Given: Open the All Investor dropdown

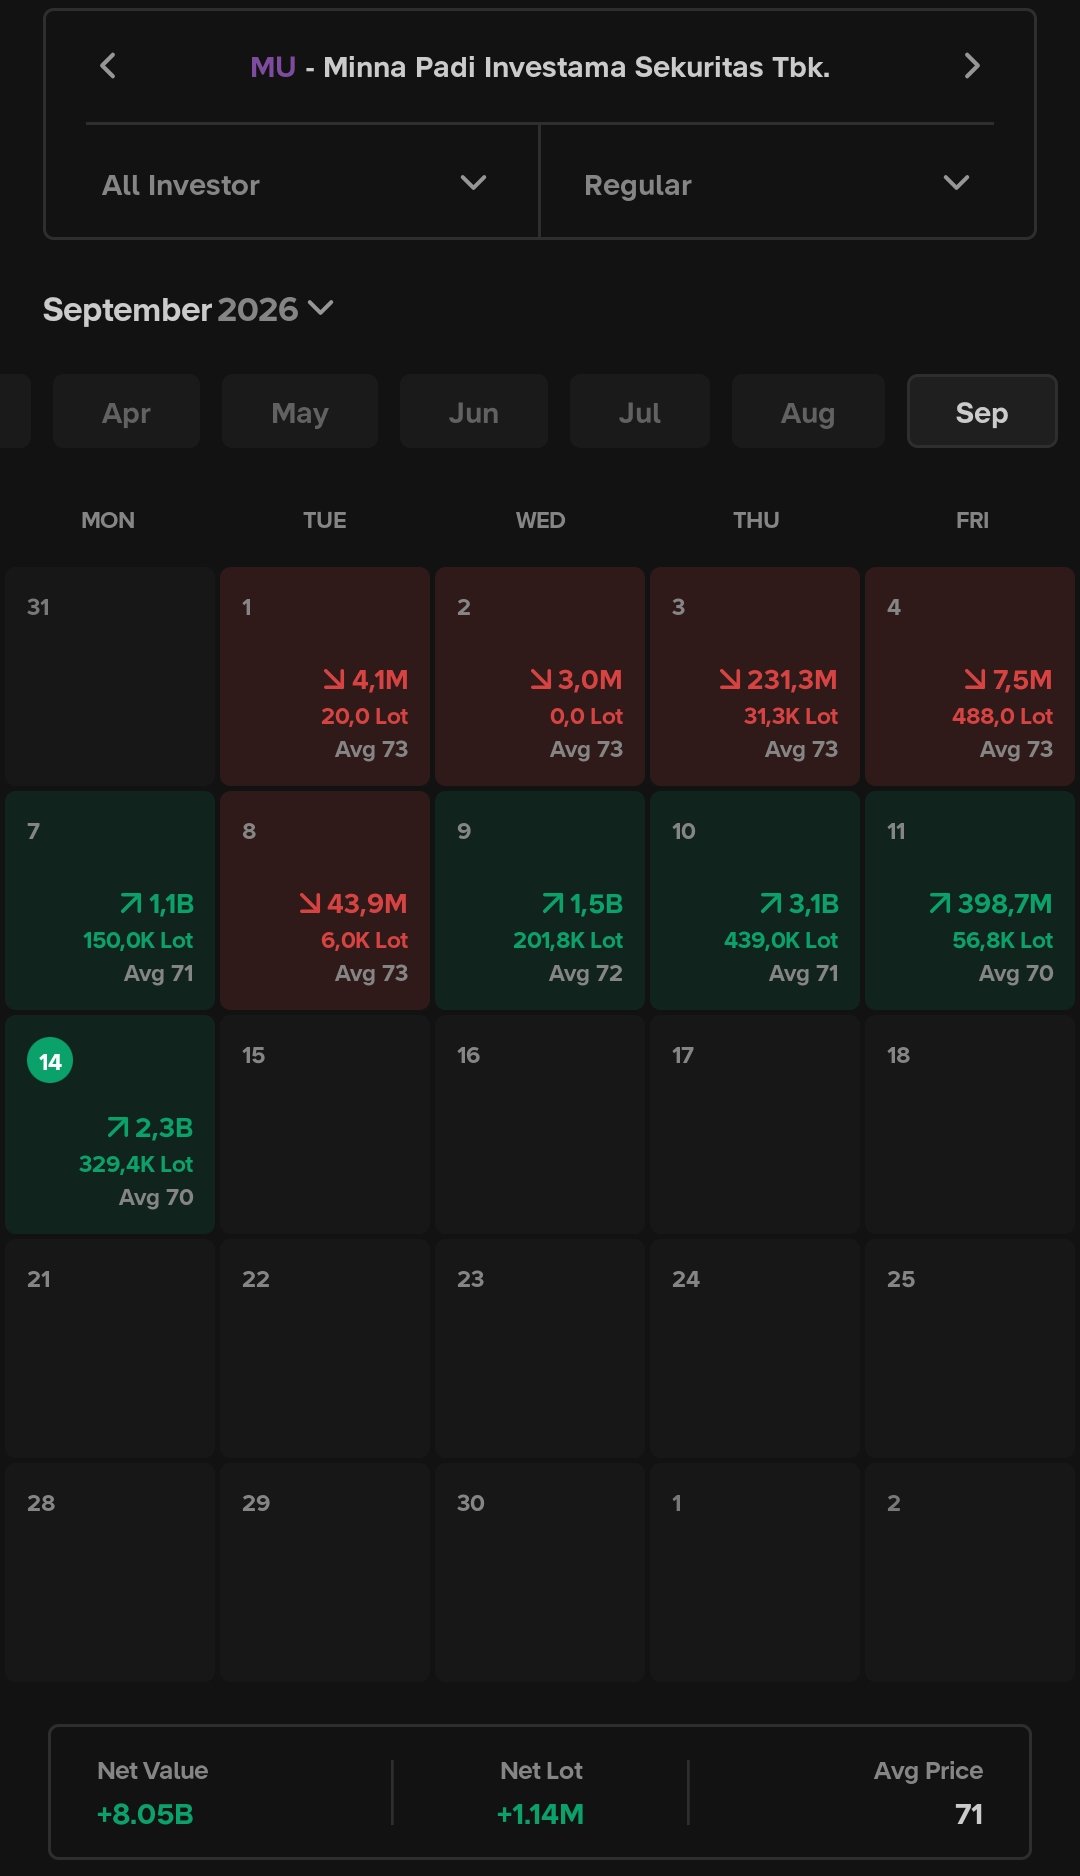Looking at the screenshot, I should [293, 184].
